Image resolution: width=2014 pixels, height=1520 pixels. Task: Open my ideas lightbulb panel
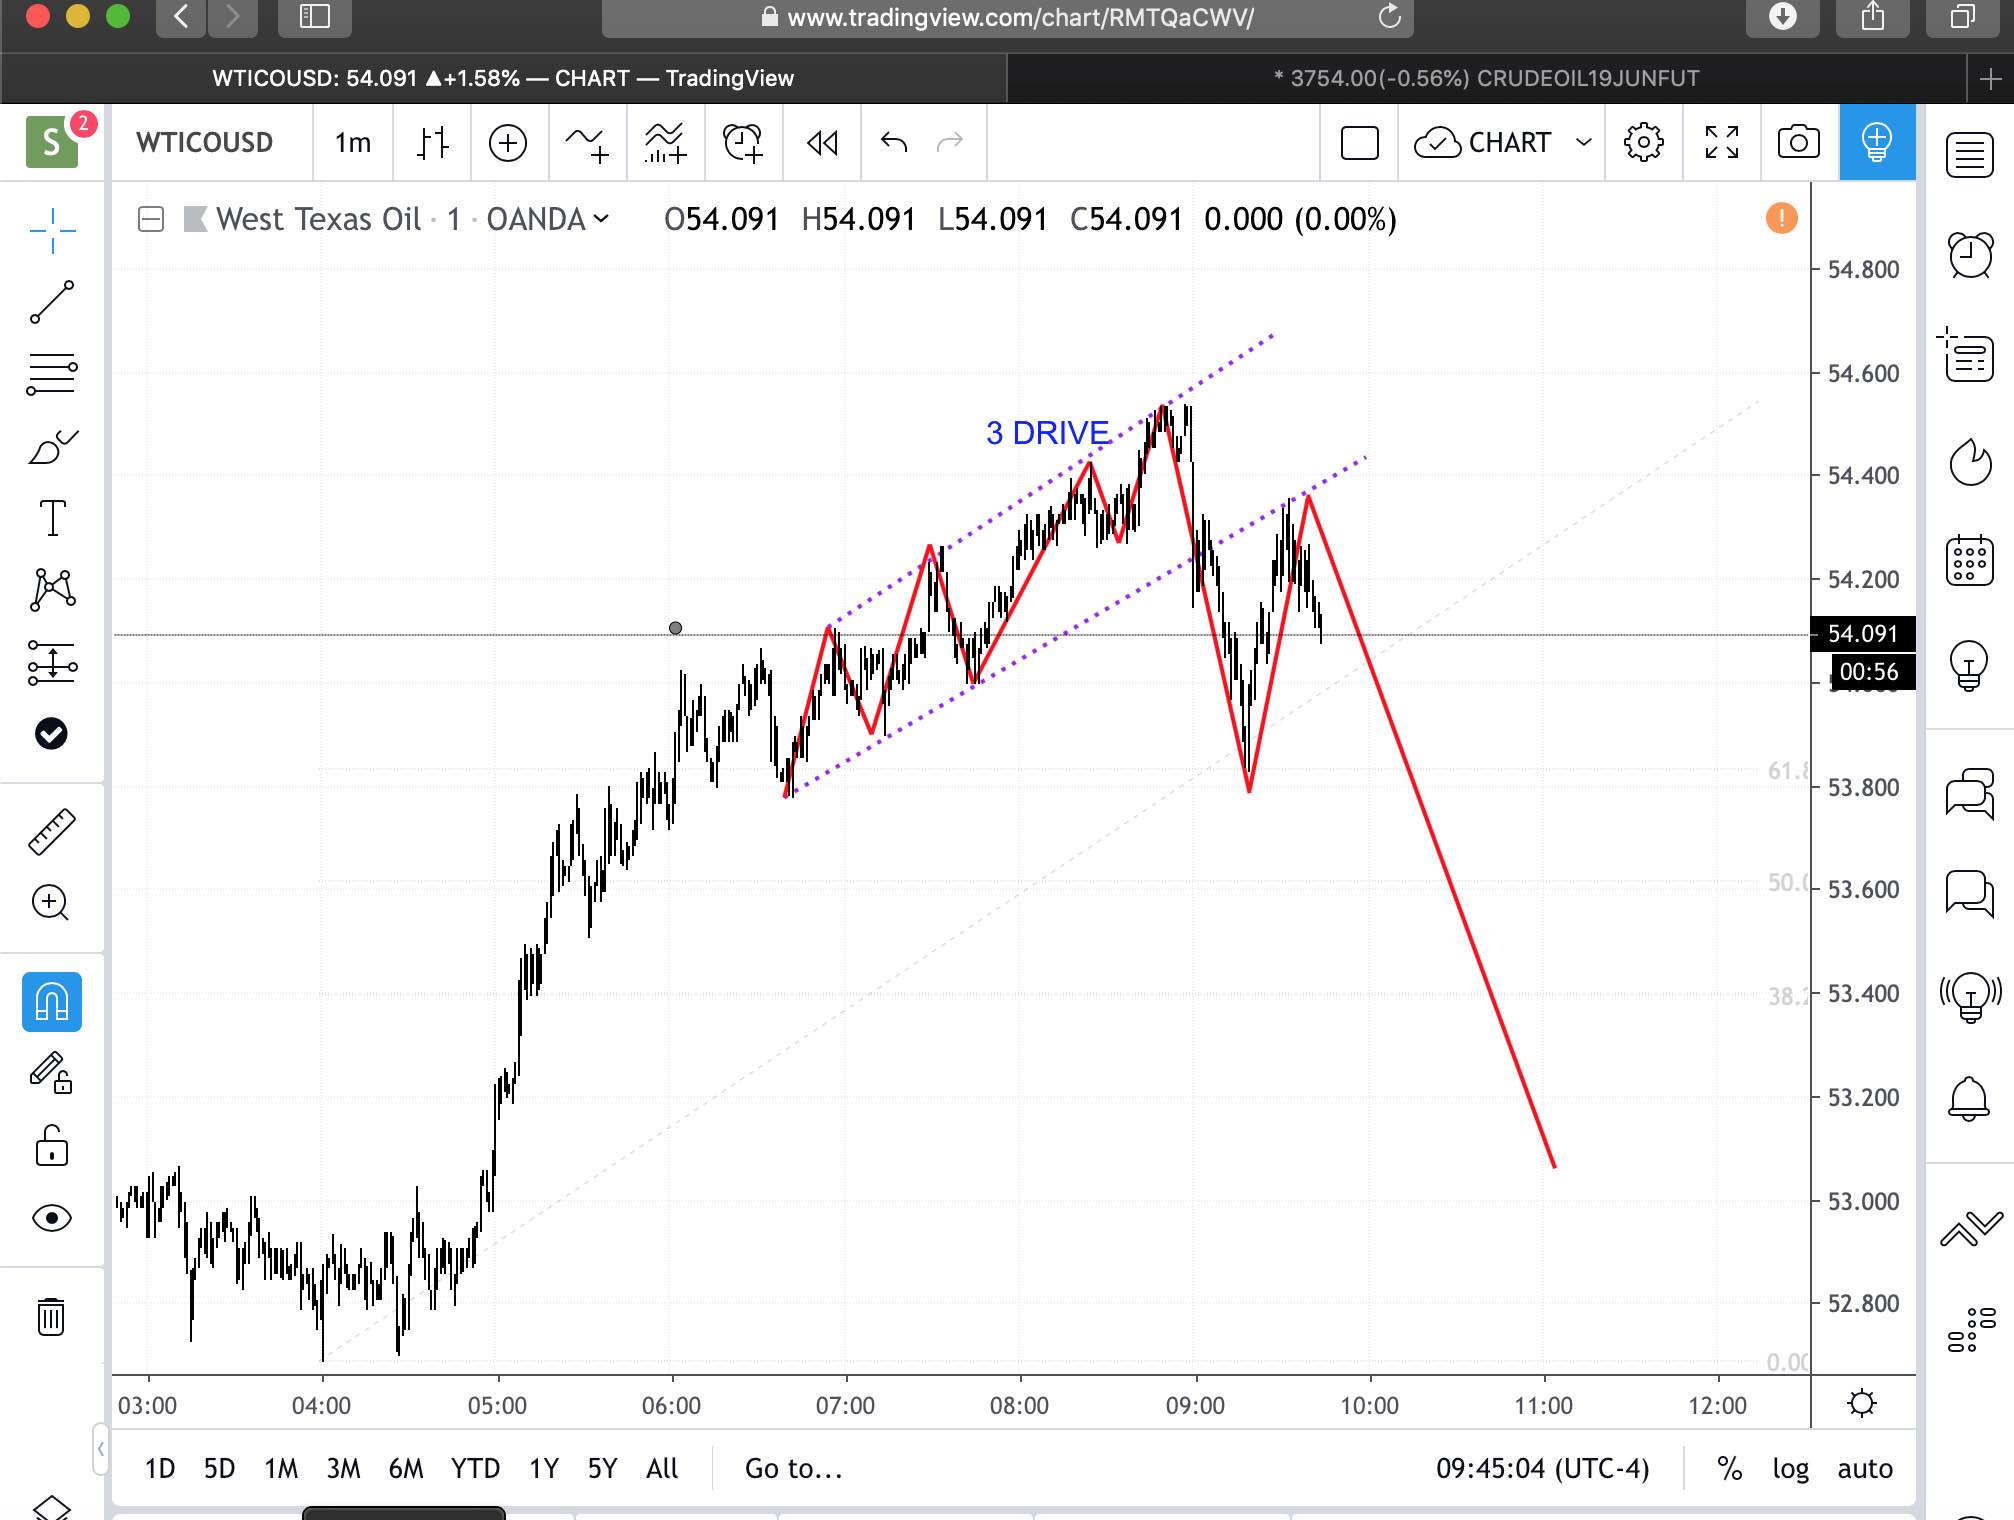click(1968, 665)
